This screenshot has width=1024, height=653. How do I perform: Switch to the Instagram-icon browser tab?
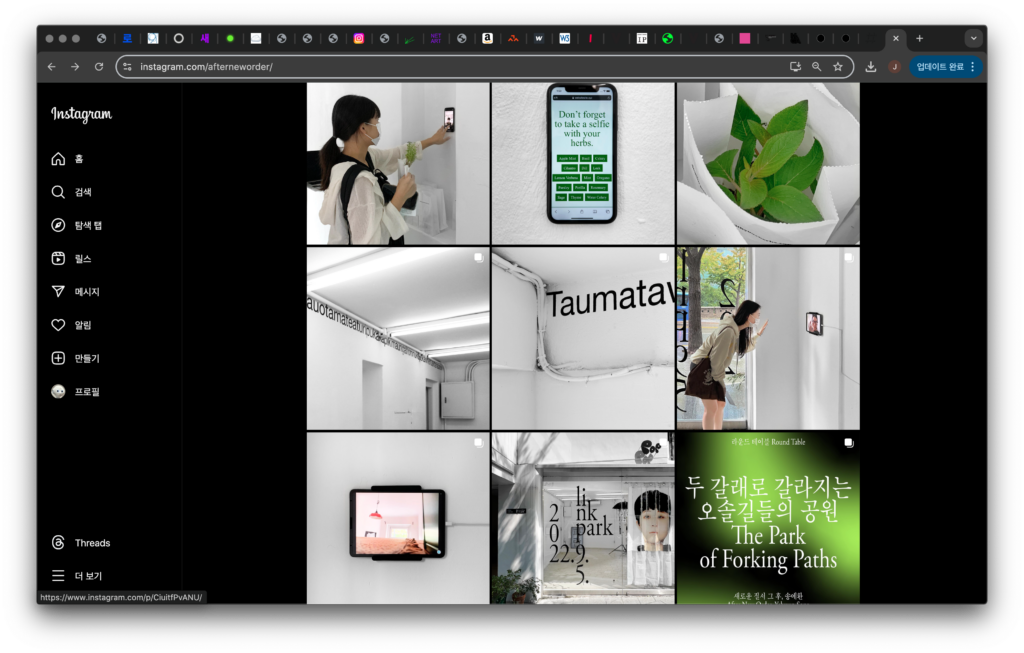pos(359,39)
